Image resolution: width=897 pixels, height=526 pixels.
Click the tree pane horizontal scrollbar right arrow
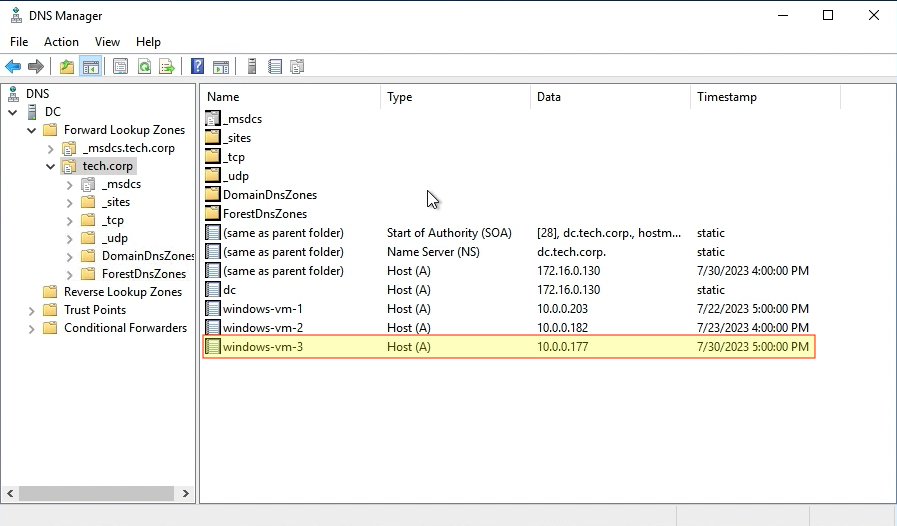pyautogui.click(x=186, y=494)
